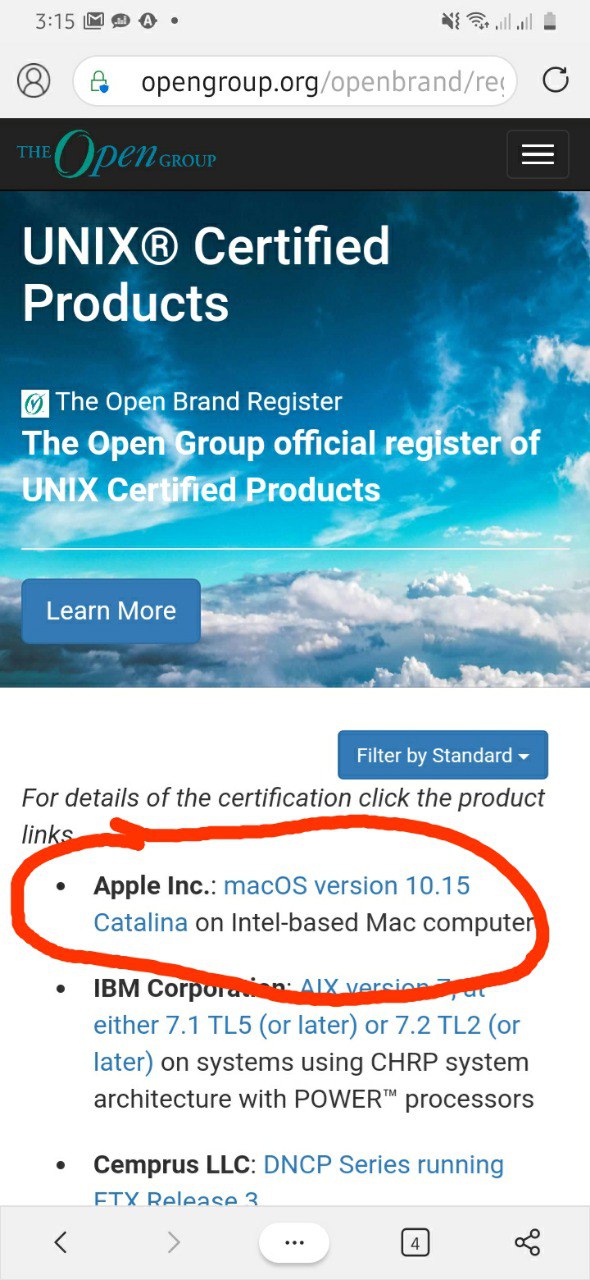
Task: Go back with the browser back arrow
Action: [x=60, y=1242]
